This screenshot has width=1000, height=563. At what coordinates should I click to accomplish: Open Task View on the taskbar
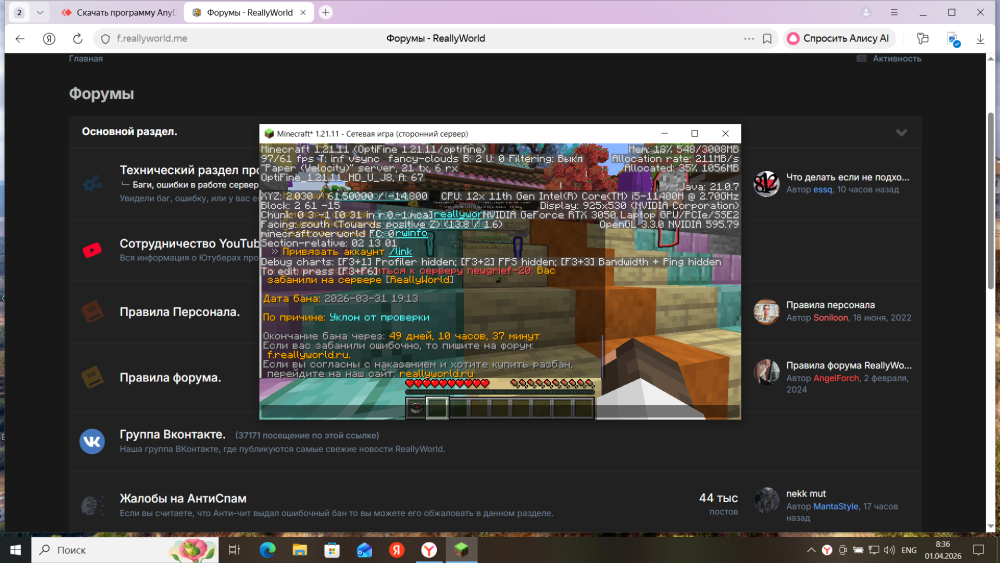click(x=234, y=550)
